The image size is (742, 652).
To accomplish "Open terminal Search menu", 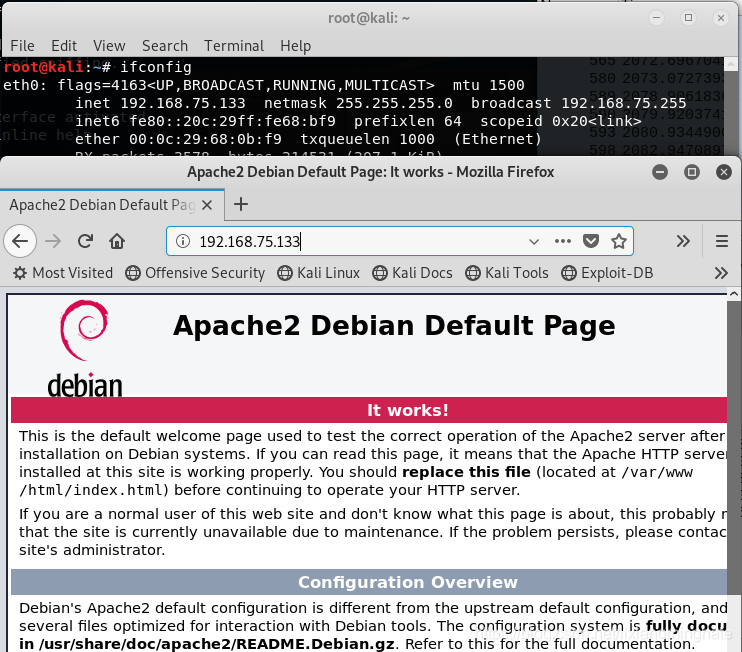I will (x=165, y=46).
